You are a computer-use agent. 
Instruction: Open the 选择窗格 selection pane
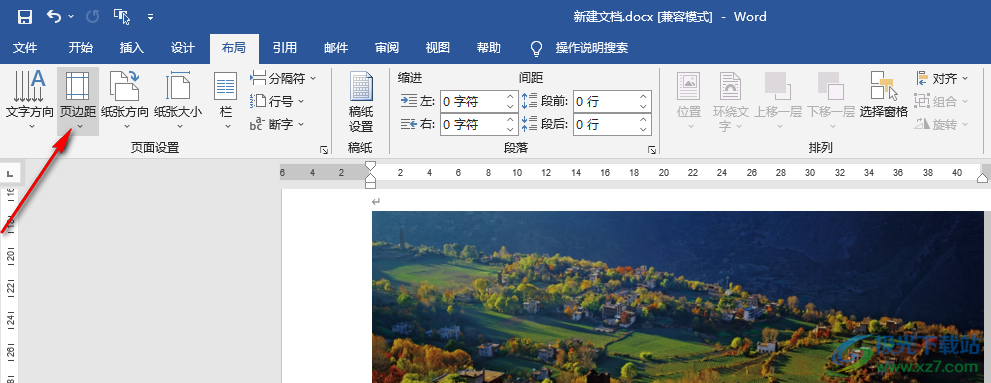(x=884, y=95)
